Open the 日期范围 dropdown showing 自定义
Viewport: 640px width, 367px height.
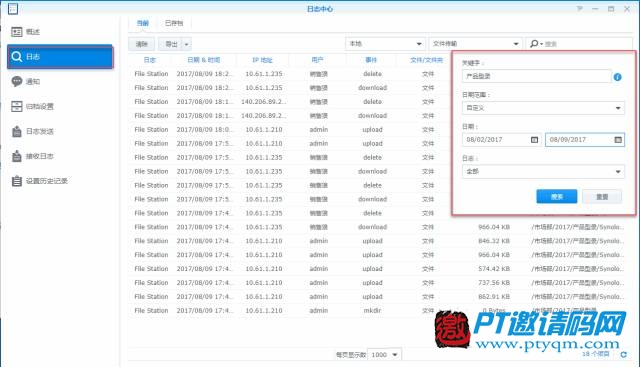click(x=543, y=108)
